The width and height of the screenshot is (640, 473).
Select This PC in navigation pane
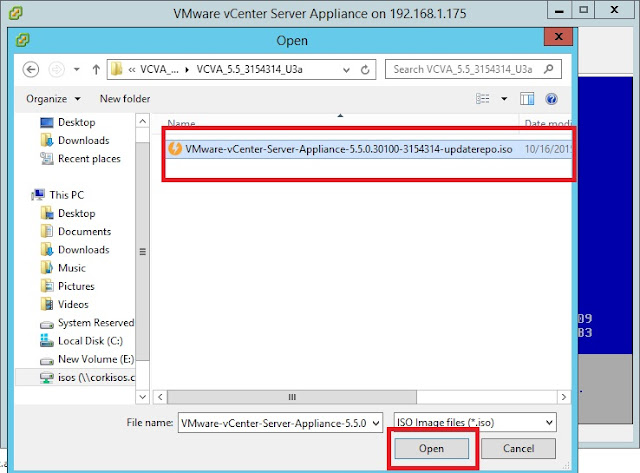[x=58, y=195]
